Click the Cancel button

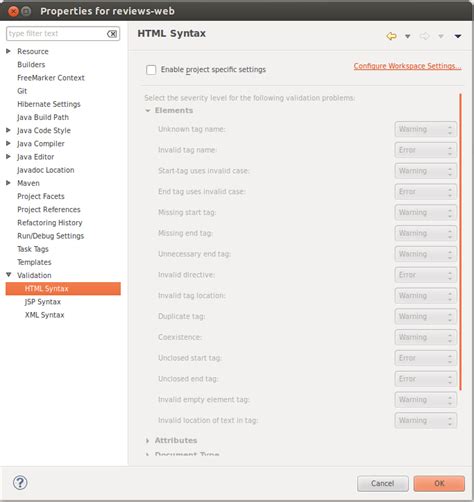tap(383, 483)
